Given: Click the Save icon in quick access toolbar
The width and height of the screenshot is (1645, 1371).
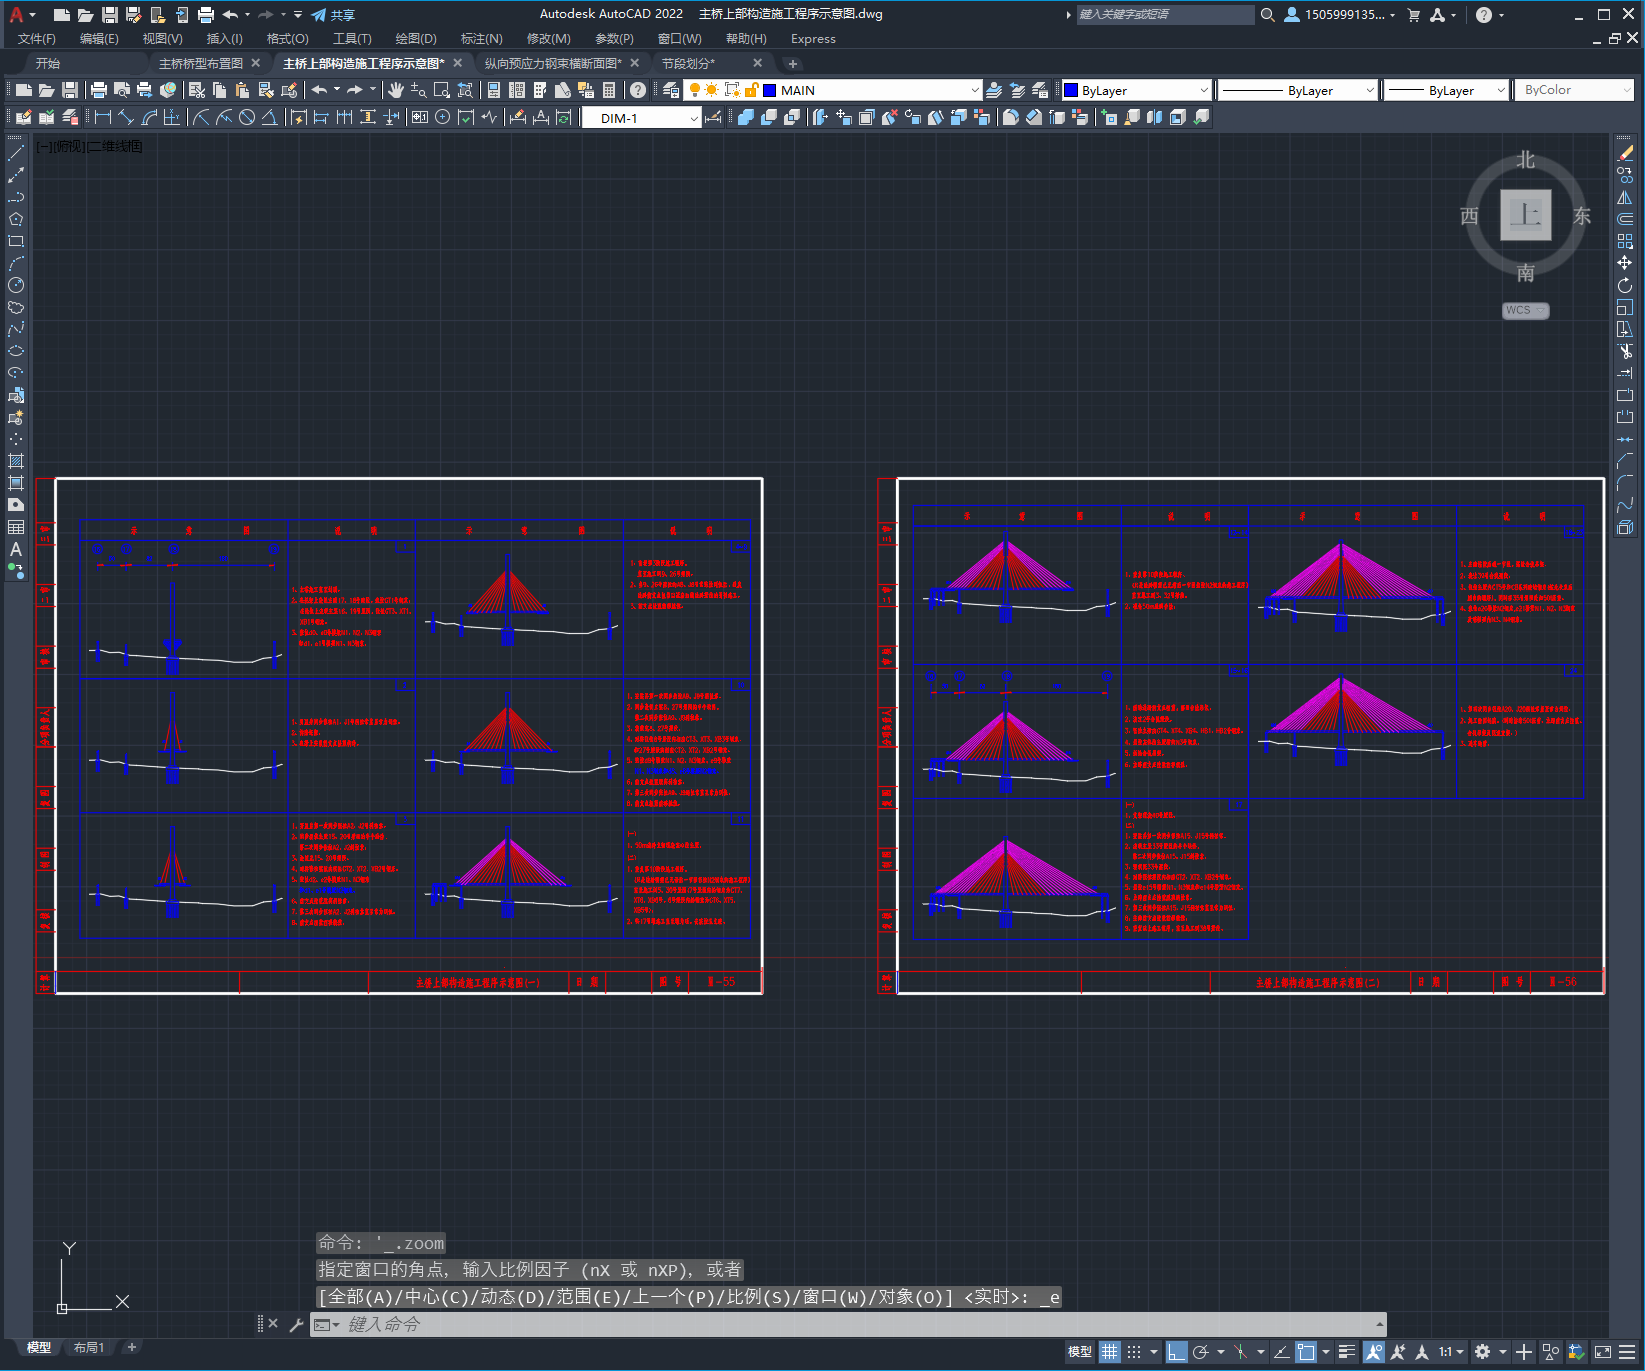Looking at the screenshot, I should pos(110,15).
